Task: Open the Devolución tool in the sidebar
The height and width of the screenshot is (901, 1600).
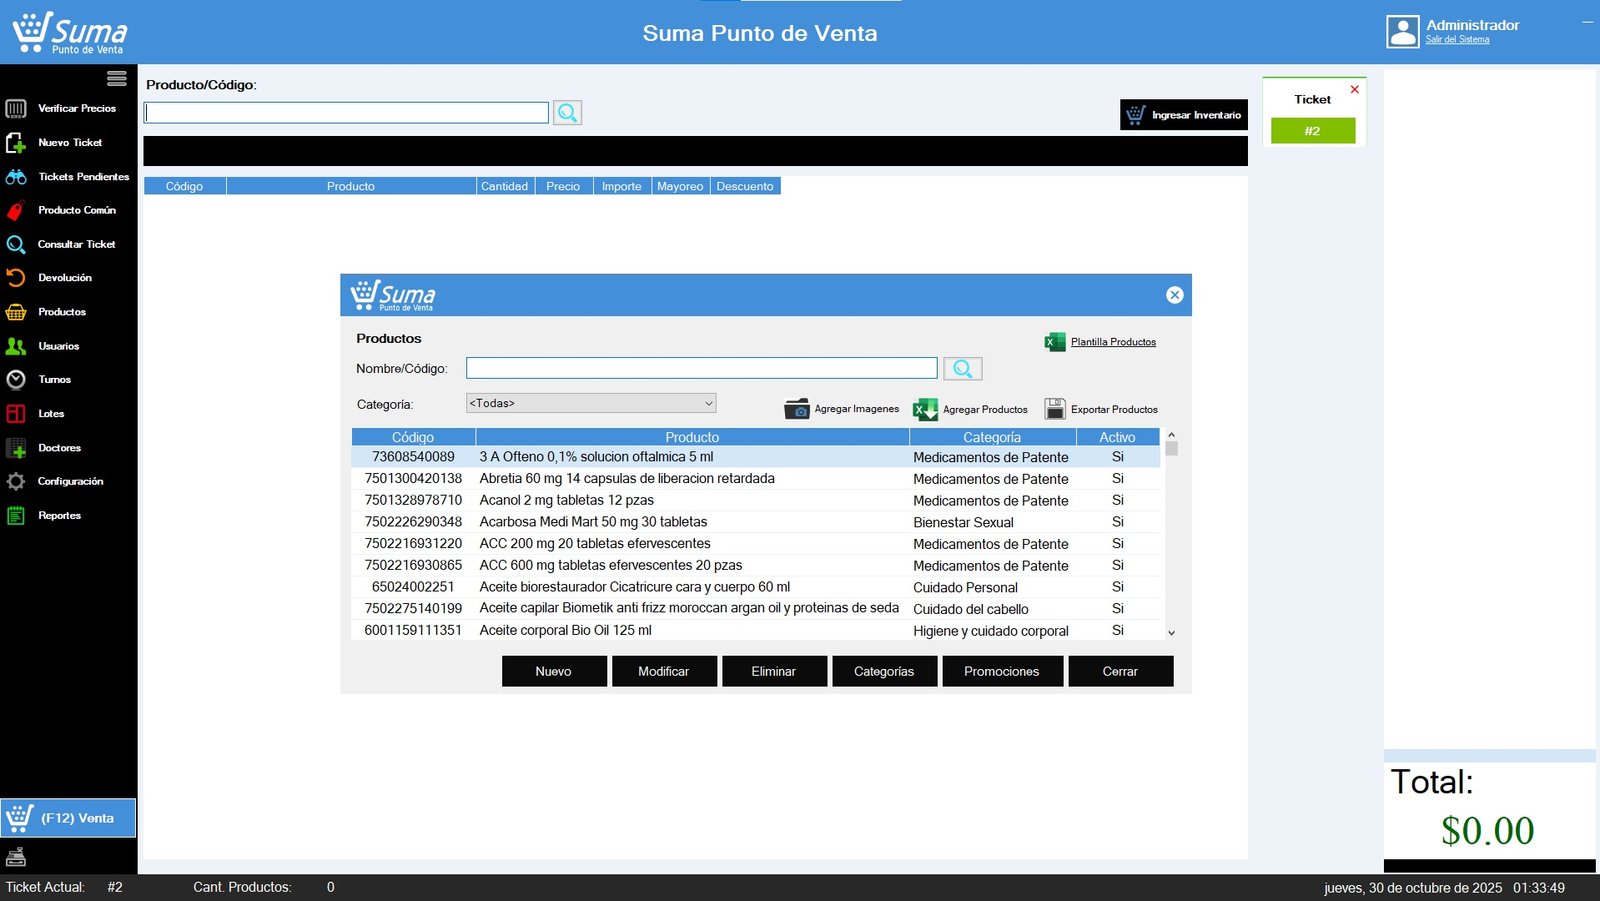Action: [15, 277]
